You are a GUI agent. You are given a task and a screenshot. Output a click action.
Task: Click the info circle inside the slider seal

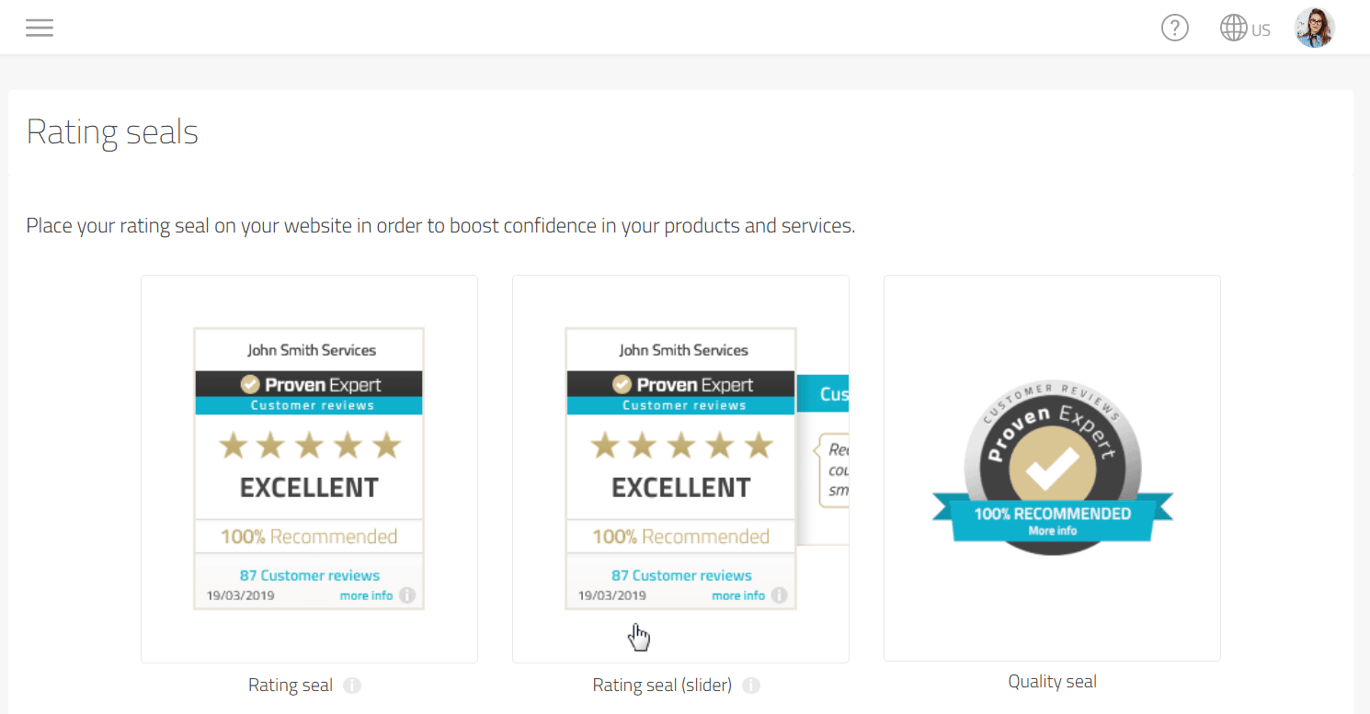click(779, 594)
